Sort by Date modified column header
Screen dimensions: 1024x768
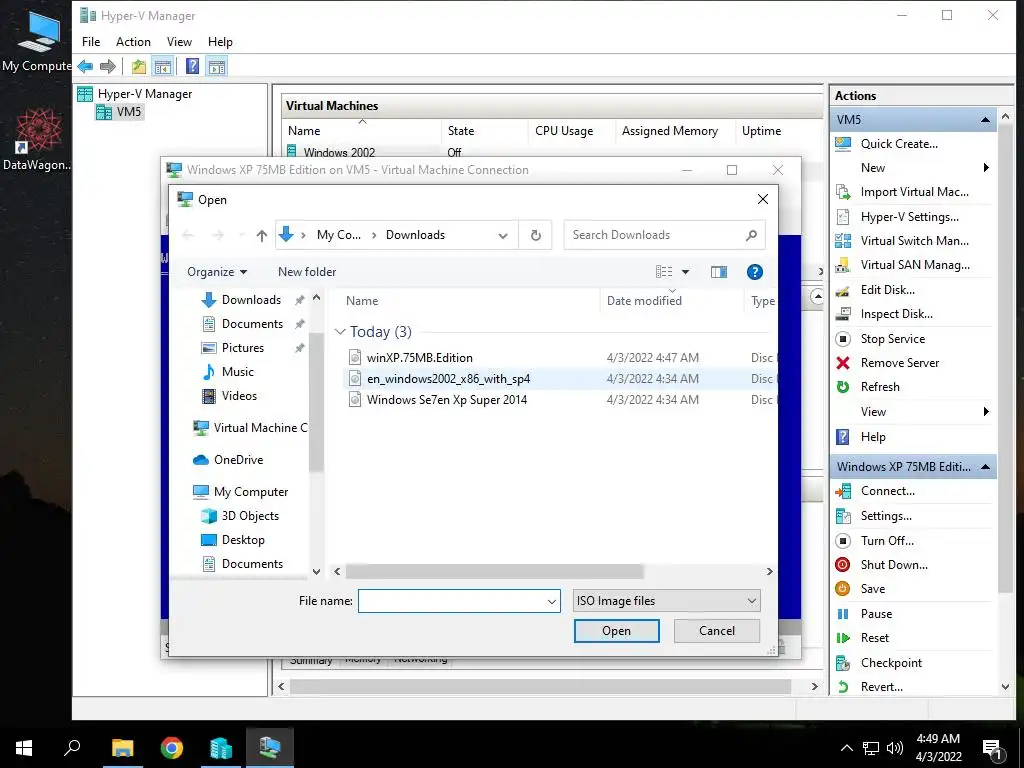tap(644, 301)
